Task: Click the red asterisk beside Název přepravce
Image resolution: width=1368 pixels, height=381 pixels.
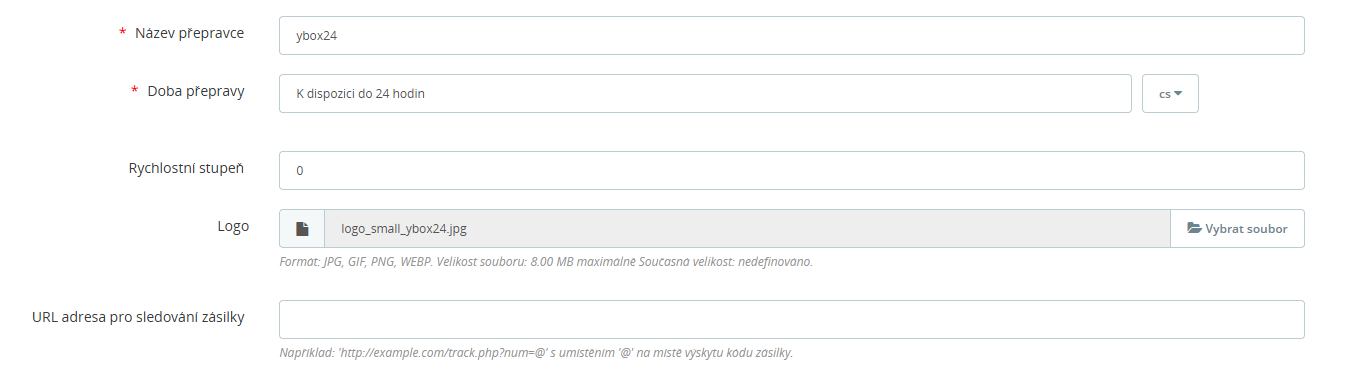Action: 122,34
